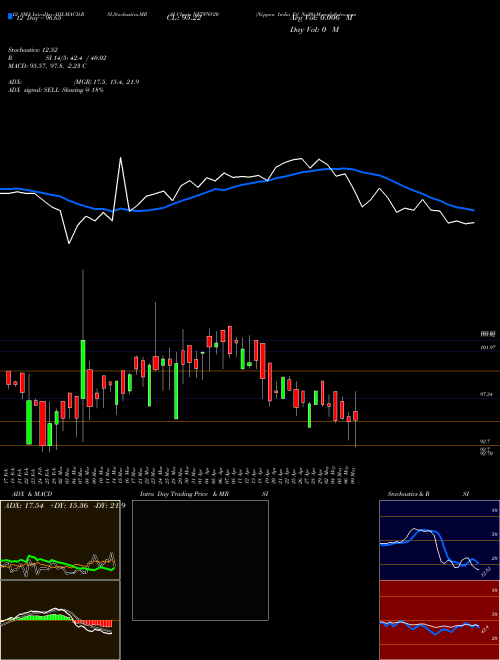Click the 'Stochastics: 12.52' reading
The width and height of the screenshot is (500, 660).
click(32, 50)
